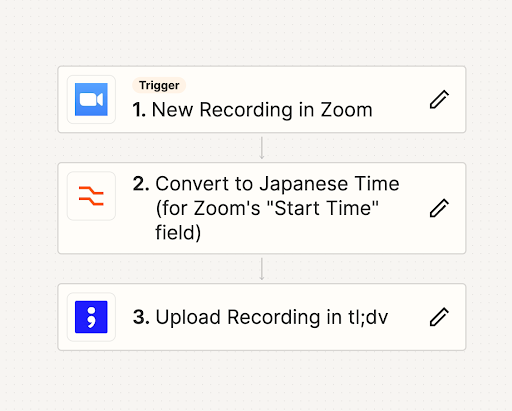Click empty canvas above the Trigger step

pos(262,32)
